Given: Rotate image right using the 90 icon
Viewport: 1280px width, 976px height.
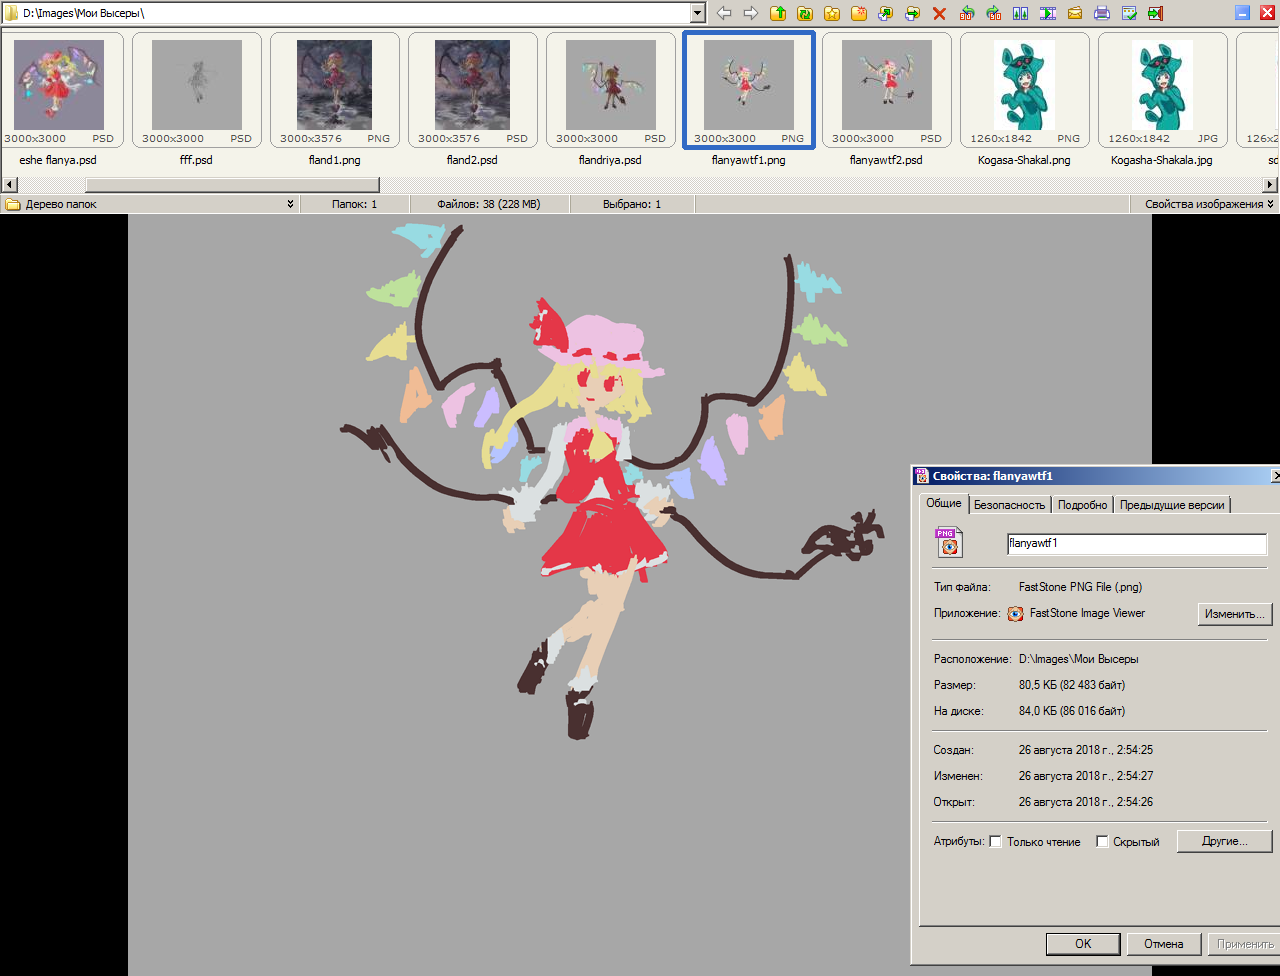Looking at the screenshot, I should (x=993, y=13).
